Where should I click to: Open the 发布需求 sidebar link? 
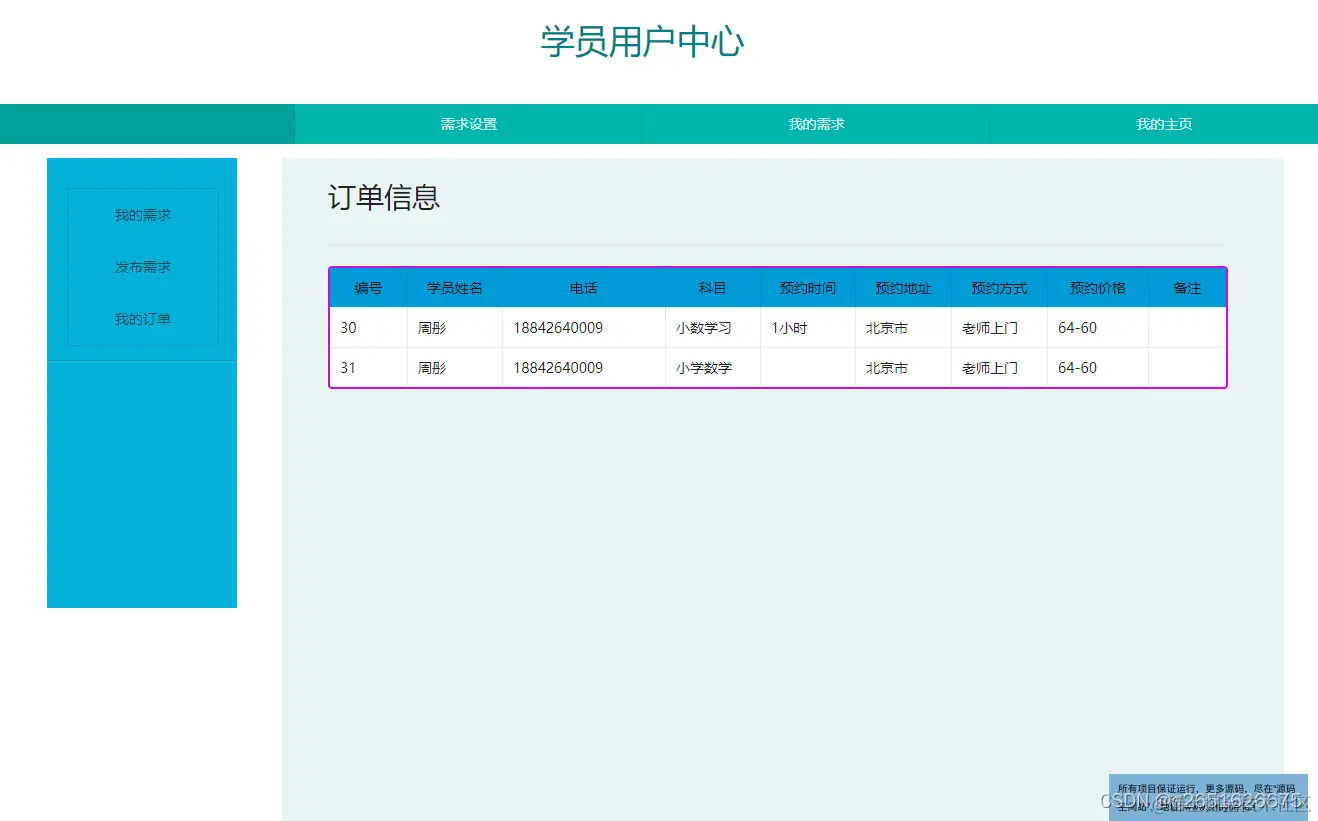(x=142, y=266)
